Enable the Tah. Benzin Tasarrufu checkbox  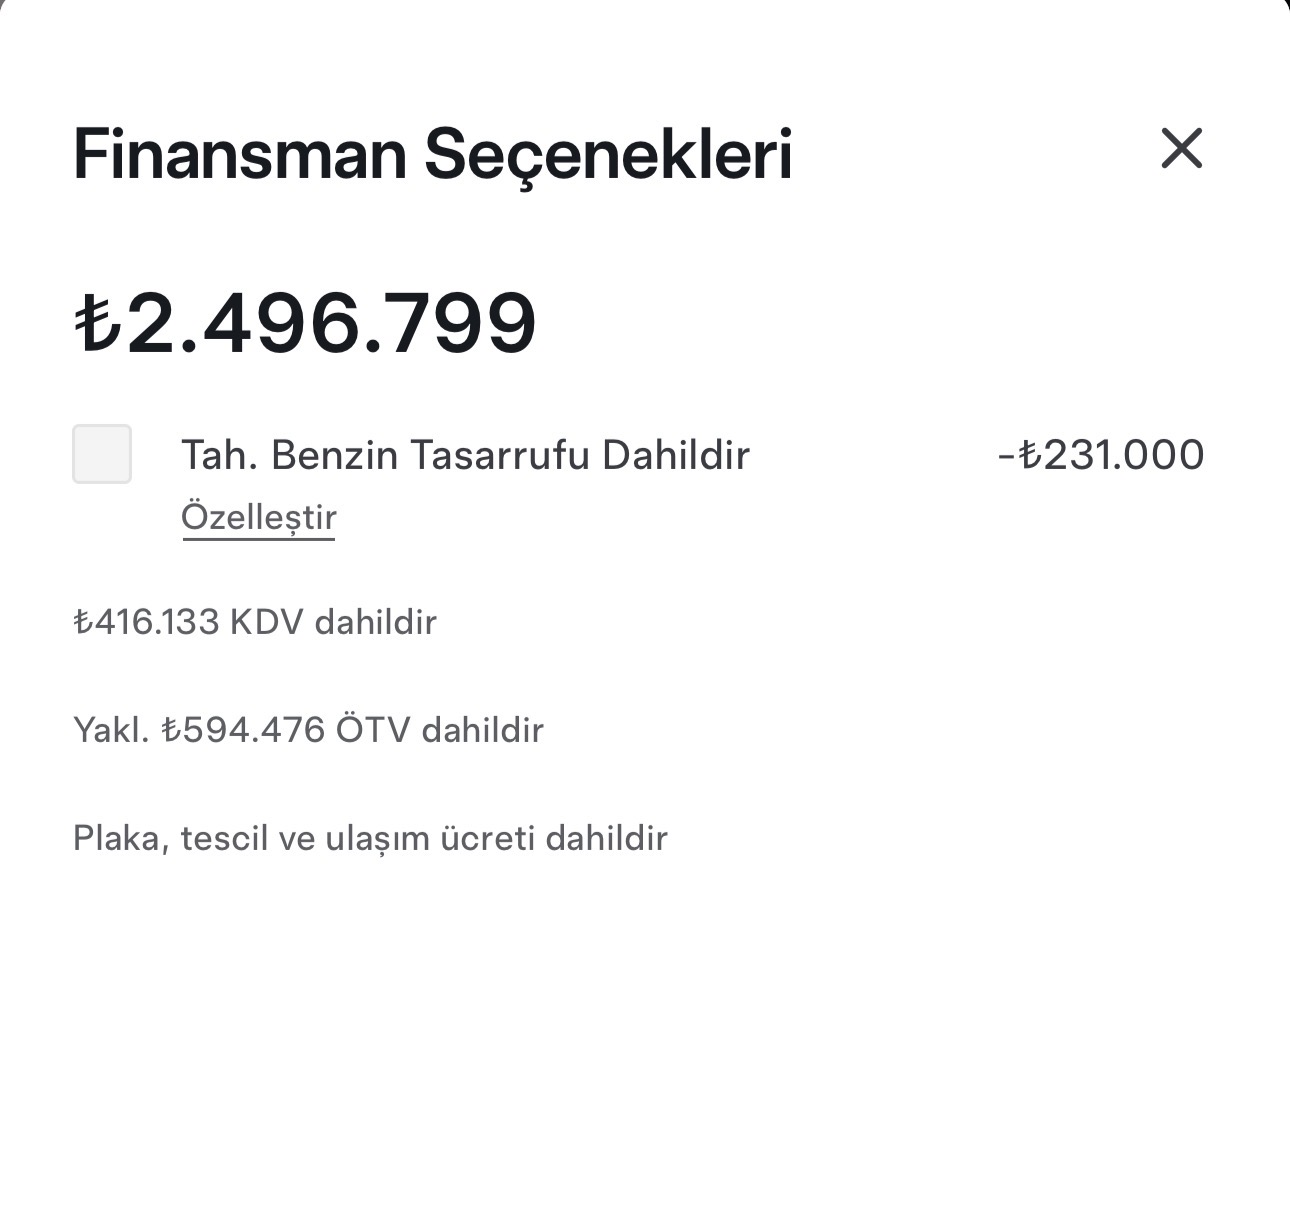tap(102, 454)
